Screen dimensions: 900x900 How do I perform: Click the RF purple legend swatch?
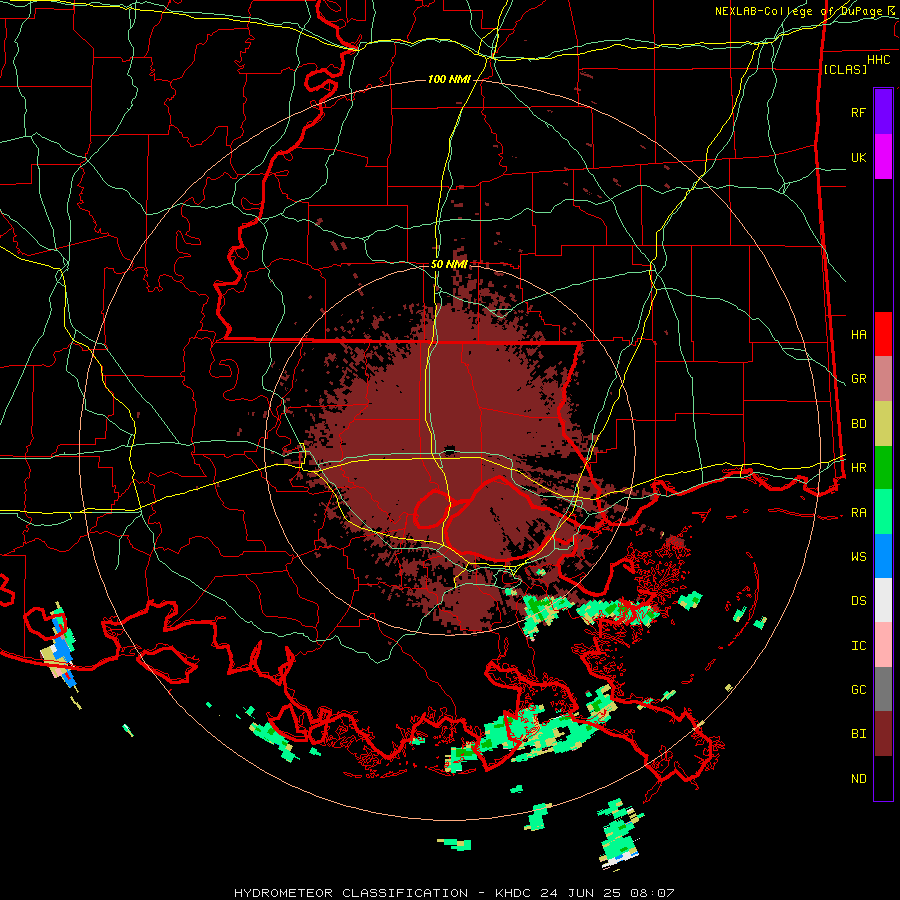click(x=883, y=112)
